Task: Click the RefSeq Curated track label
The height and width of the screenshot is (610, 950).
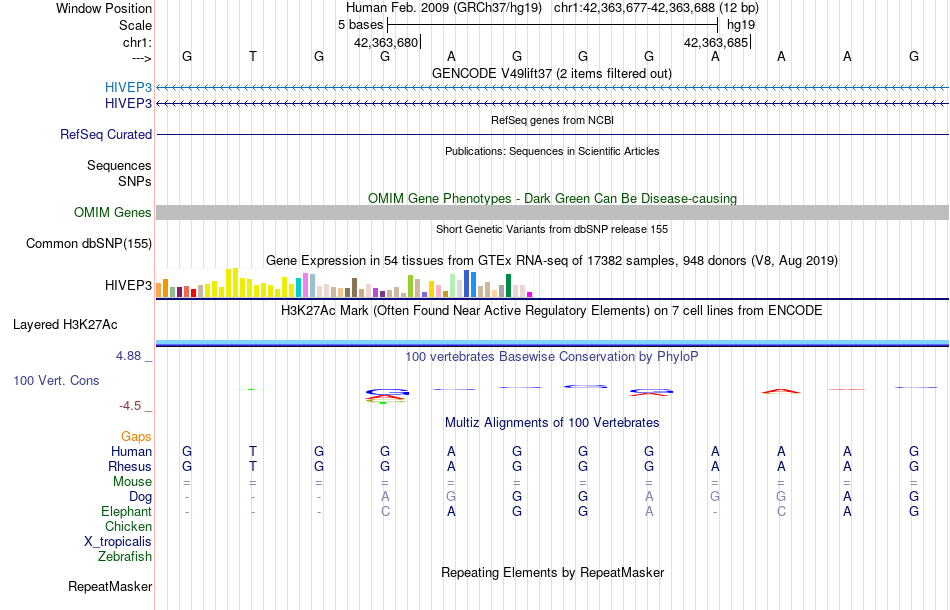Action: pyautogui.click(x=106, y=134)
